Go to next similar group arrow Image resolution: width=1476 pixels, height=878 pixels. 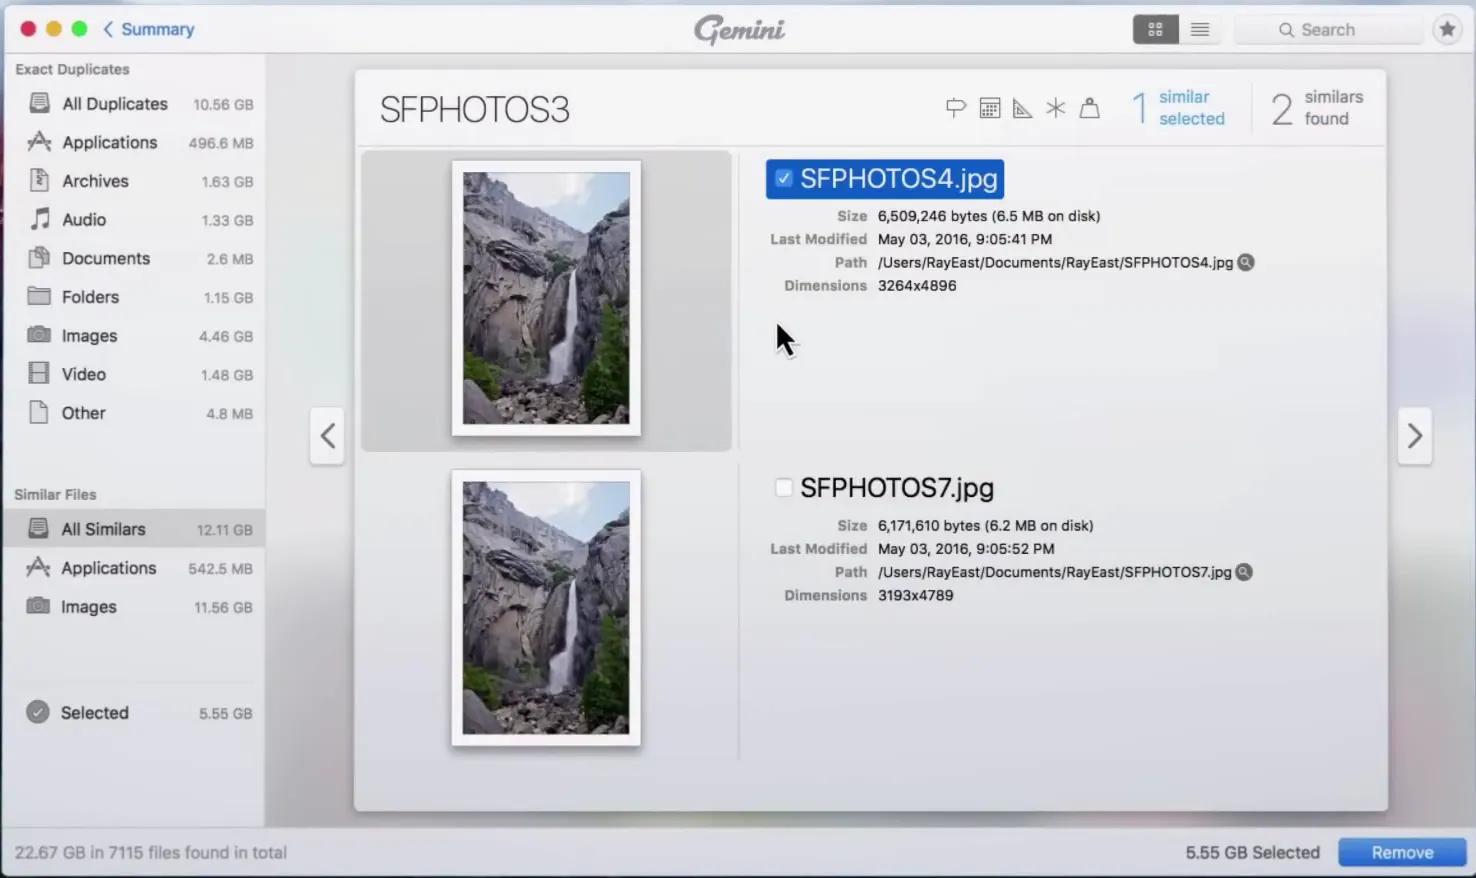tap(1414, 436)
